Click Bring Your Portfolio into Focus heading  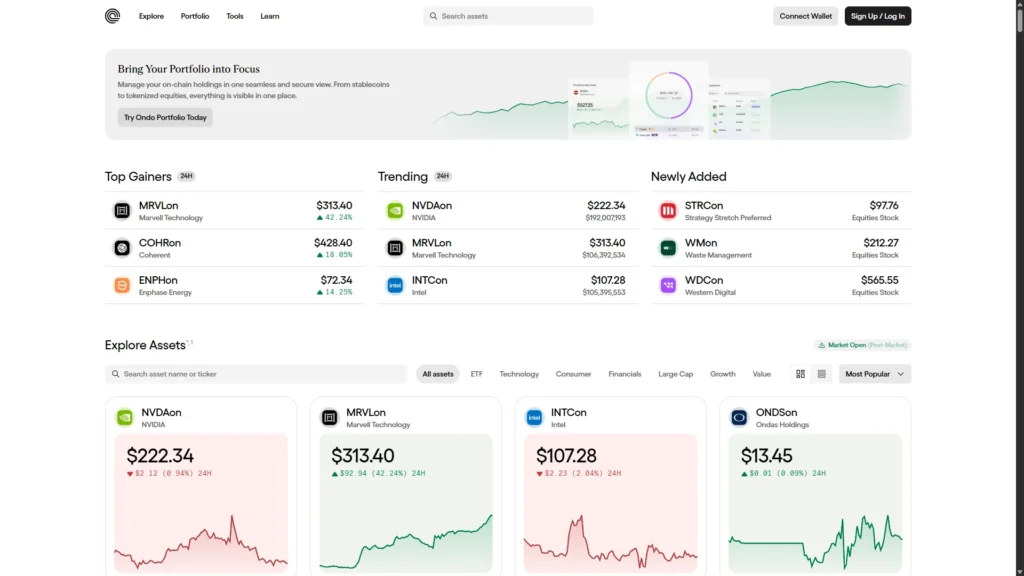(x=189, y=69)
